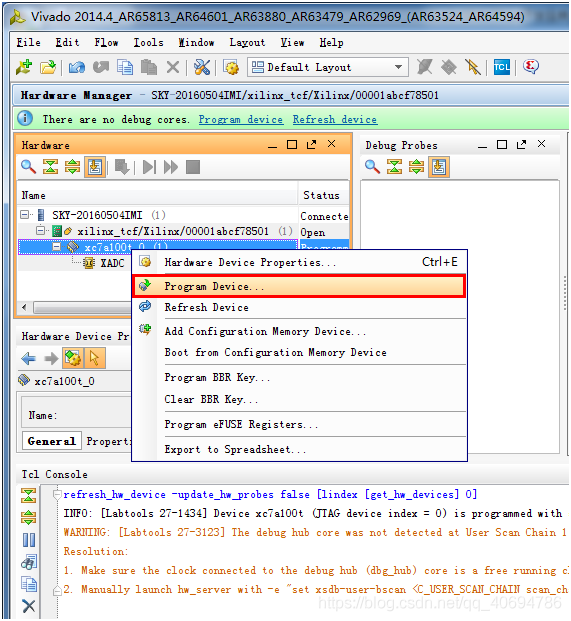The width and height of the screenshot is (571, 621).
Task: Select the General tab in Device Properties
Action: click(51, 441)
